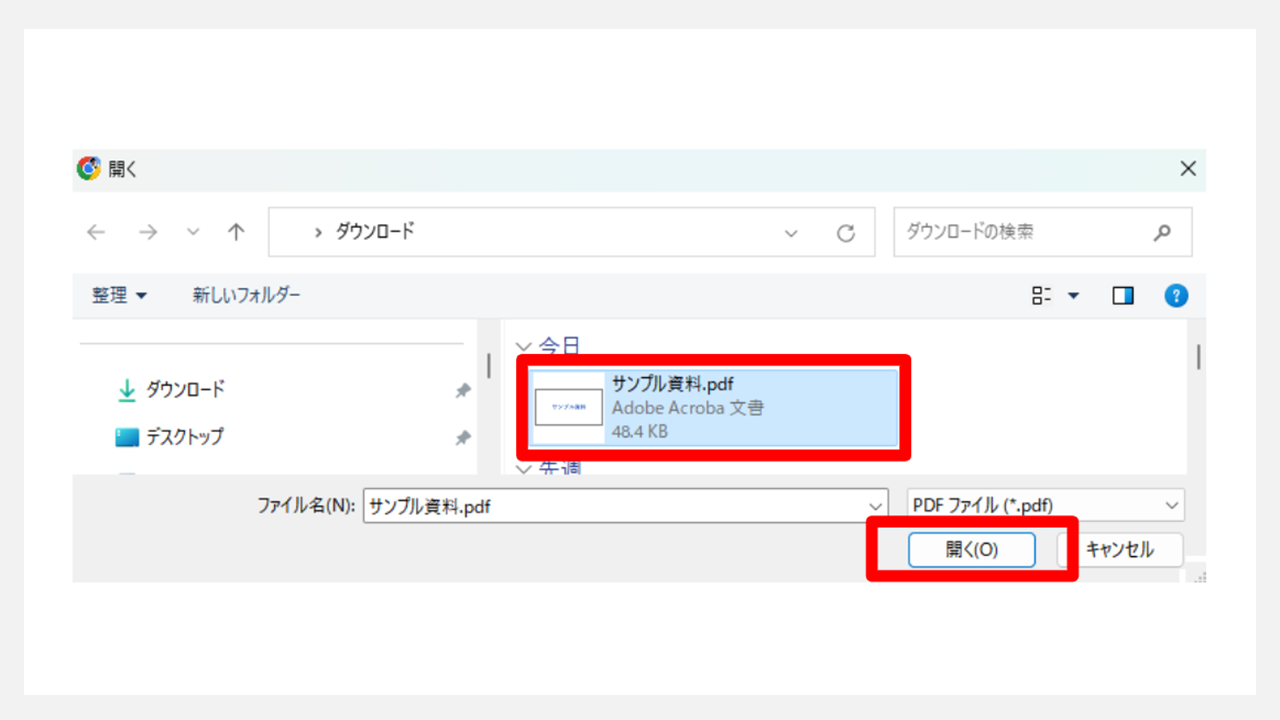The height and width of the screenshot is (720, 1280).
Task: Refresh the ダウンロード folder view
Action: coord(846,233)
